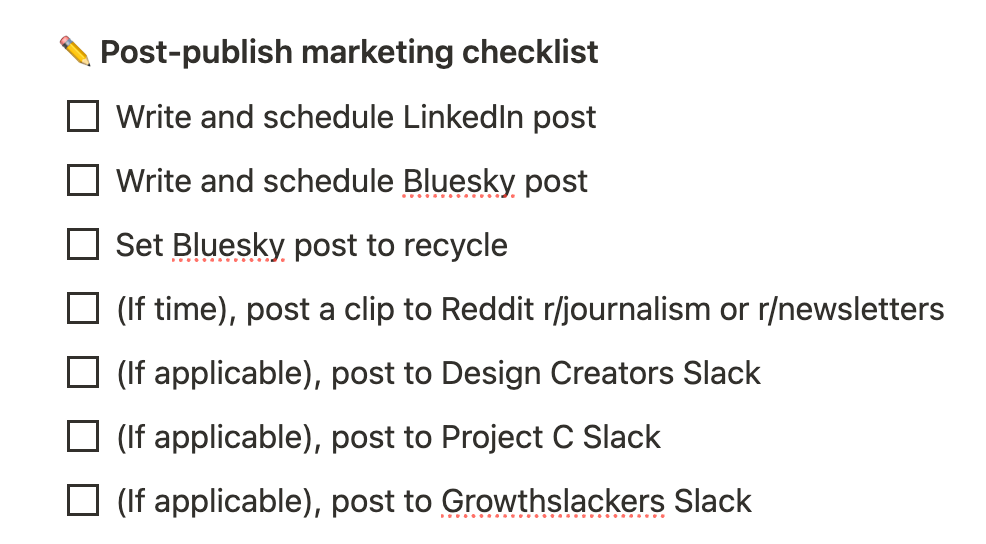The width and height of the screenshot is (986, 544).
Task: Click the r/newsletters text in Reddit item
Action: click(851, 310)
